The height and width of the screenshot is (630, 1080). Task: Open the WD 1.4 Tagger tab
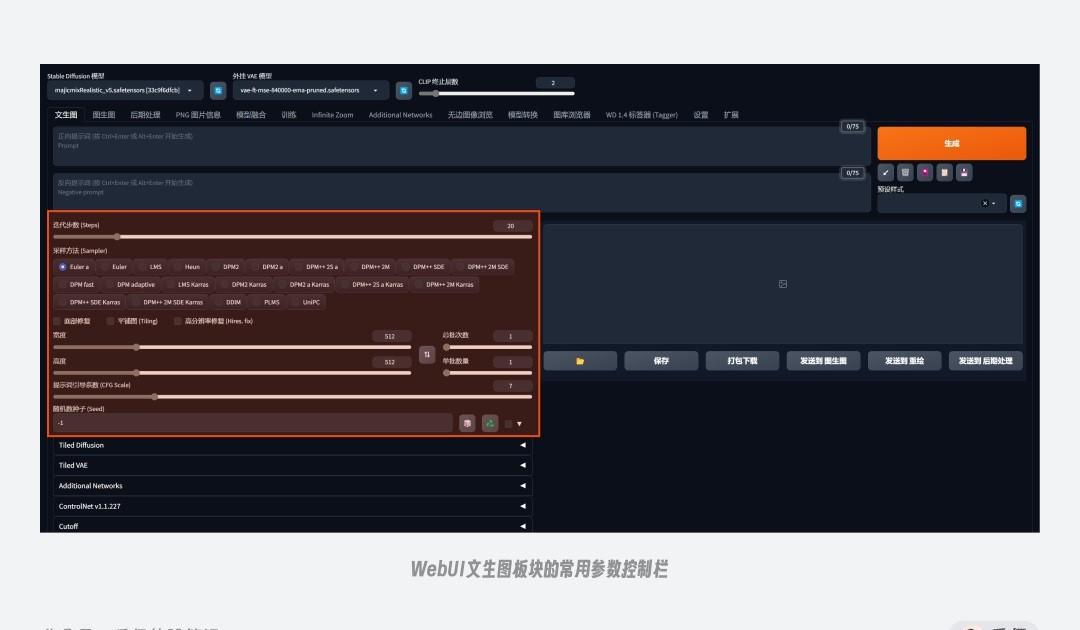pos(641,115)
